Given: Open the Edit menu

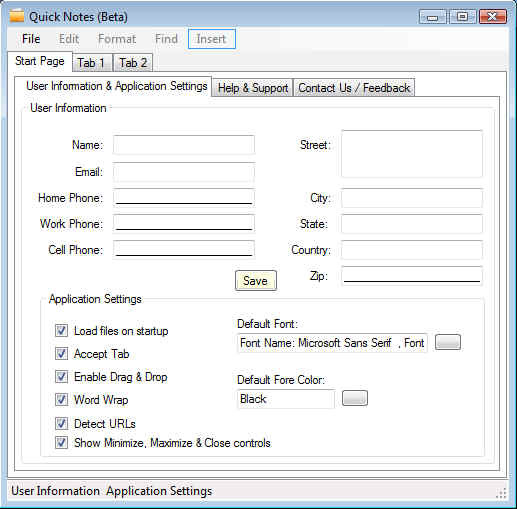Looking at the screenshot, I should (69, 39).
